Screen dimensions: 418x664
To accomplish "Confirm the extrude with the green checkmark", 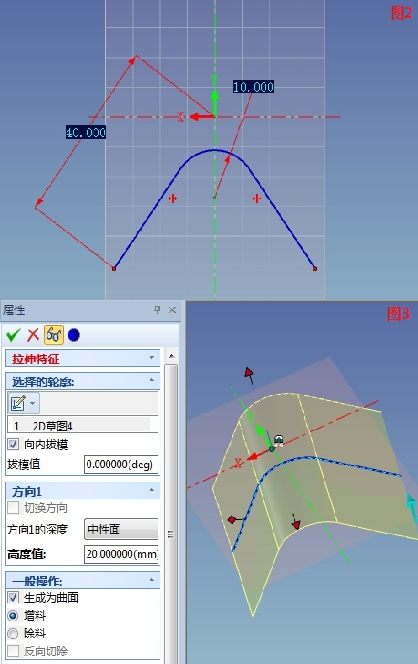I will click(13, 335).
